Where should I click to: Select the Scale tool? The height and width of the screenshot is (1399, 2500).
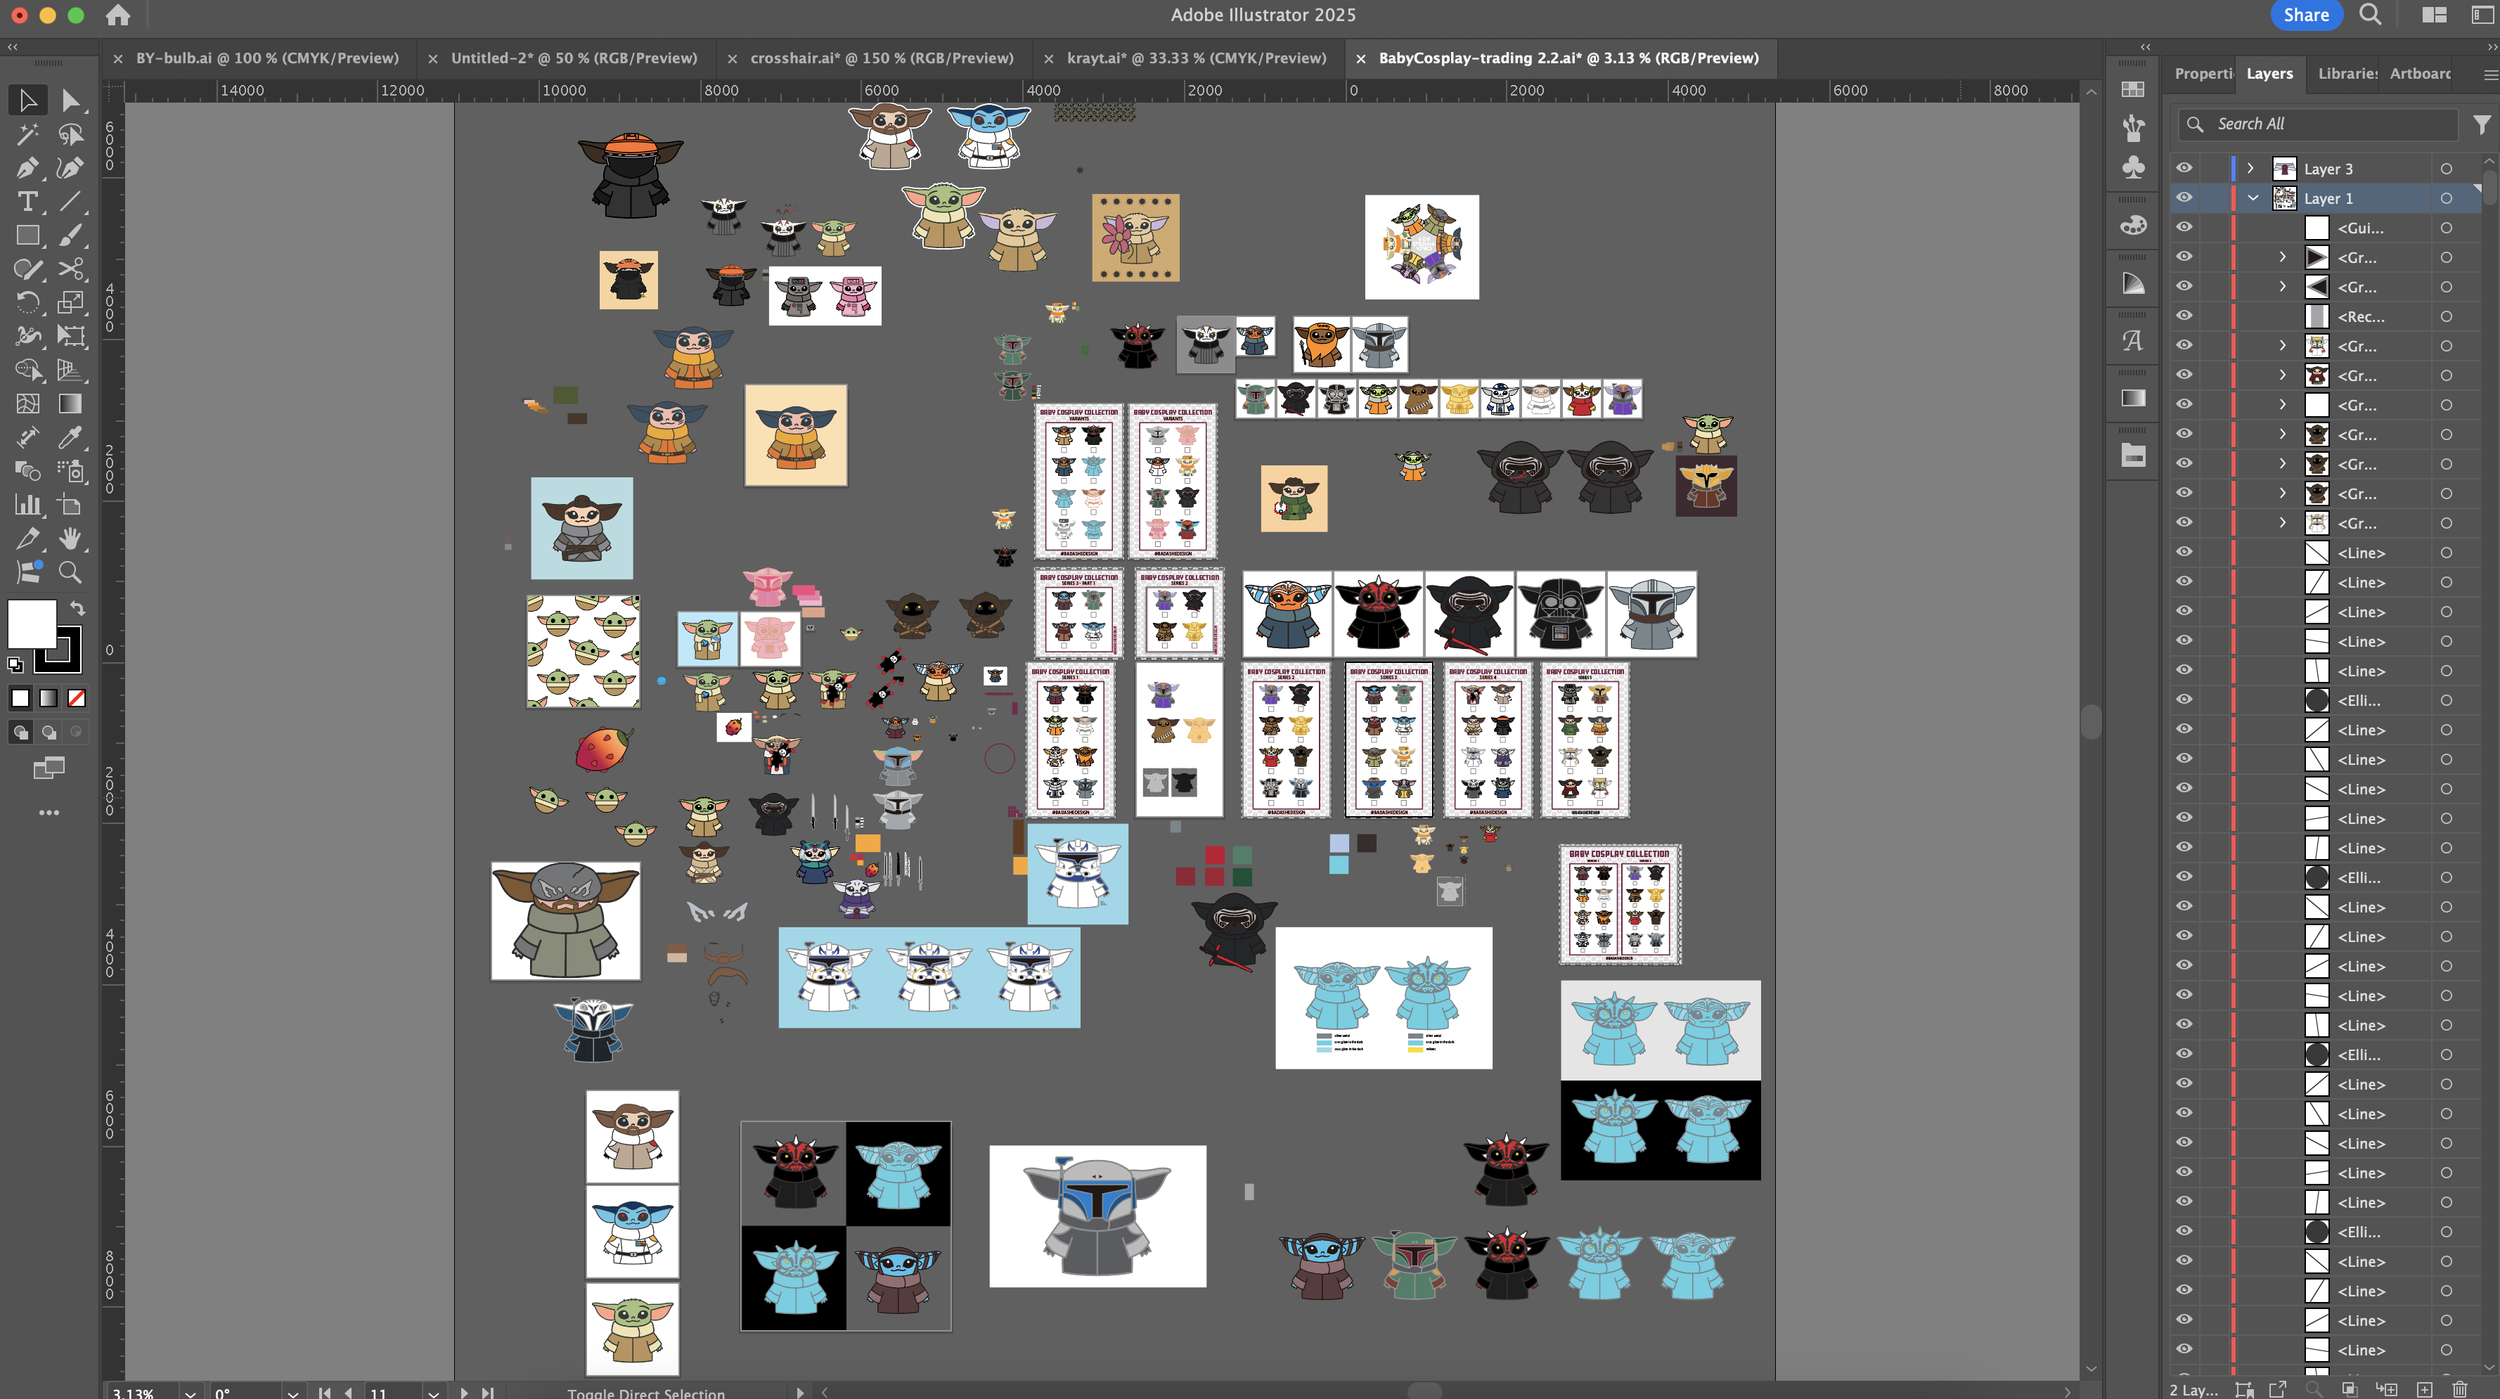click(70, 302)
